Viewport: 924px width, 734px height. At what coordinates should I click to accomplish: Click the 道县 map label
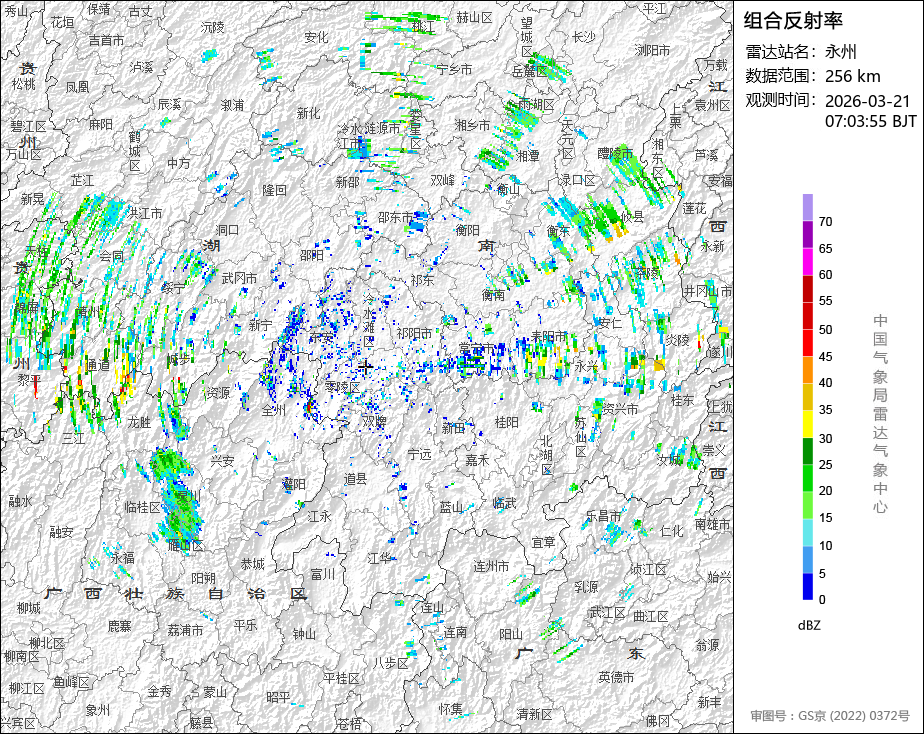click(x=355, y=480)
